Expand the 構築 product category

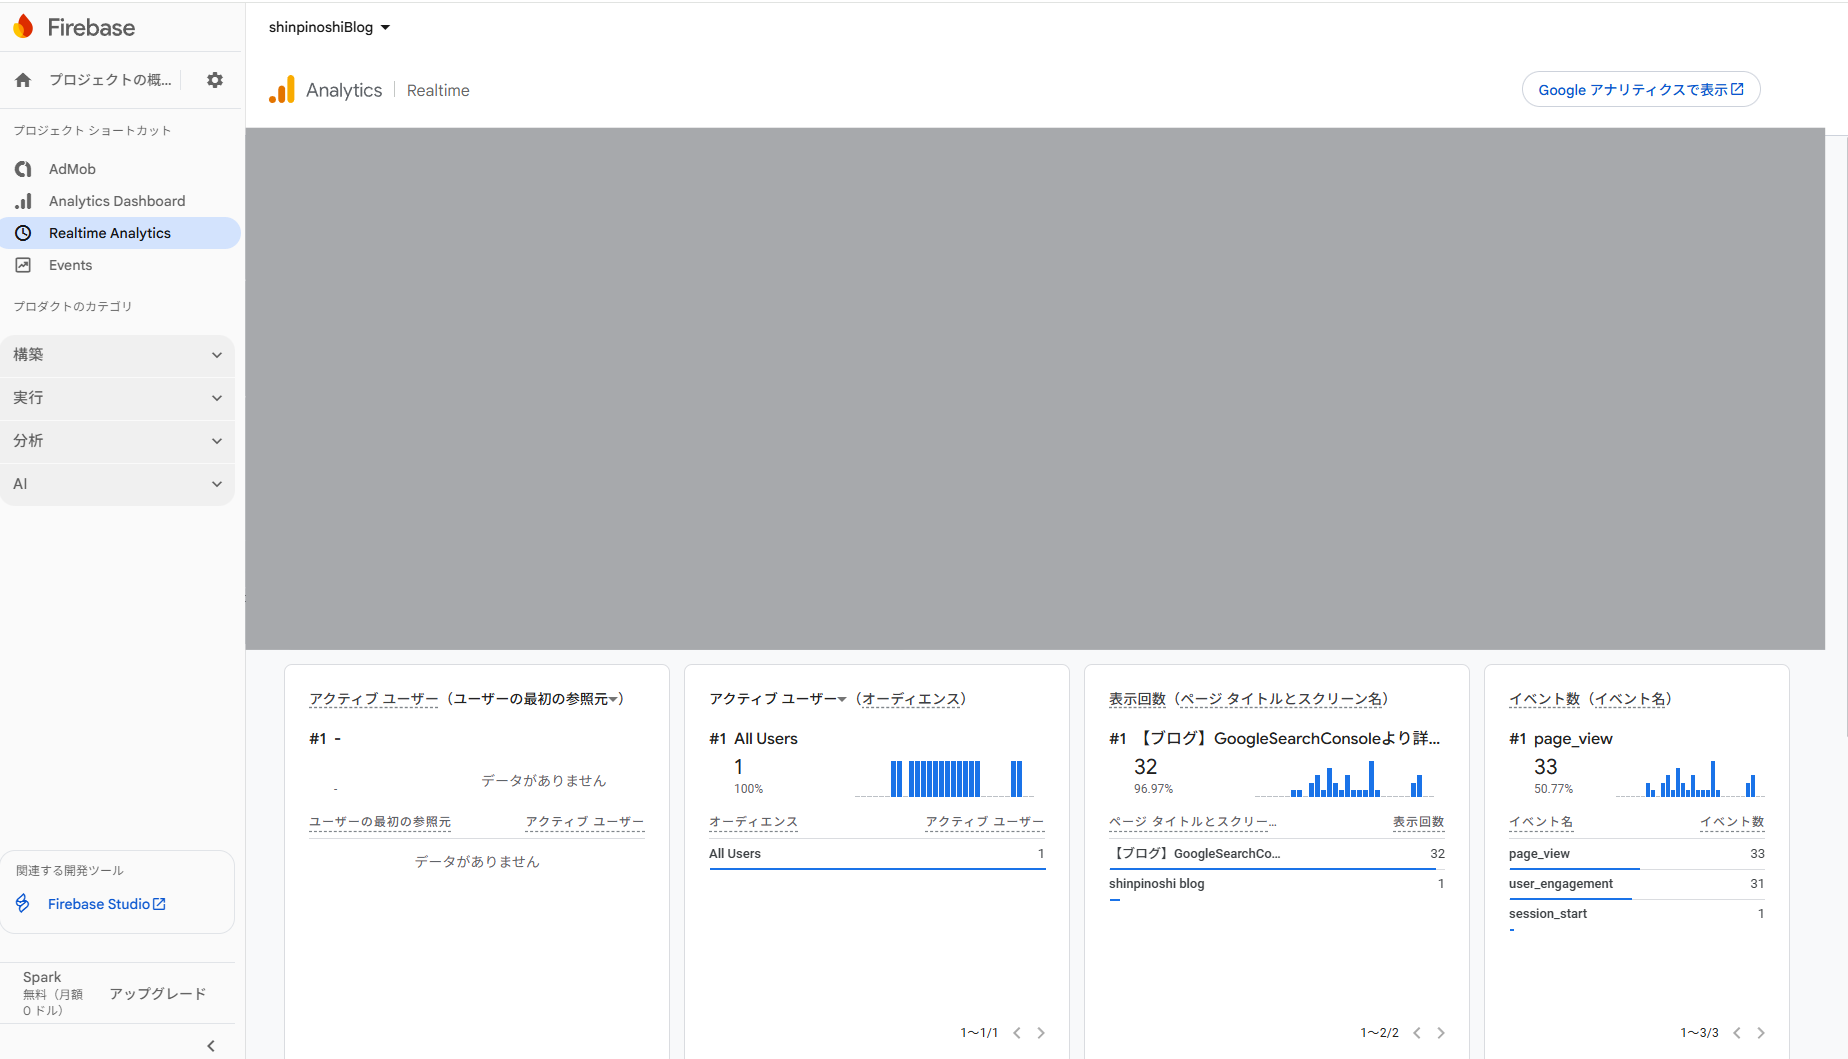(x=118, y=355)
